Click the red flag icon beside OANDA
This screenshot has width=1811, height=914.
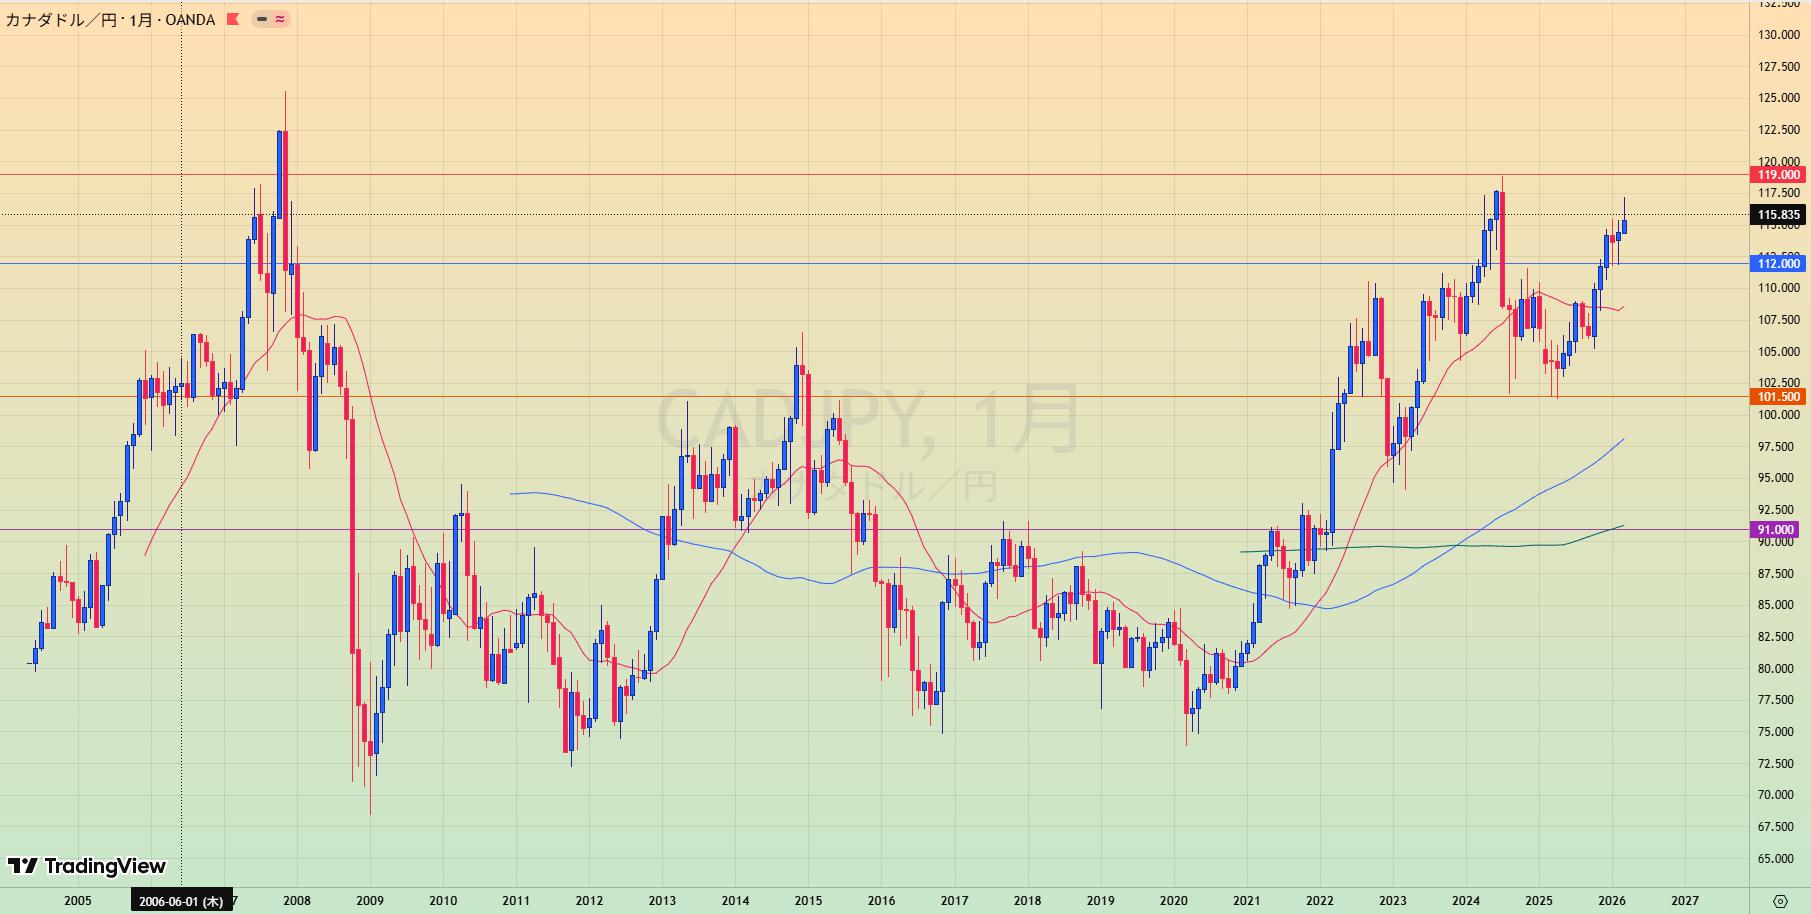(233, 19)
